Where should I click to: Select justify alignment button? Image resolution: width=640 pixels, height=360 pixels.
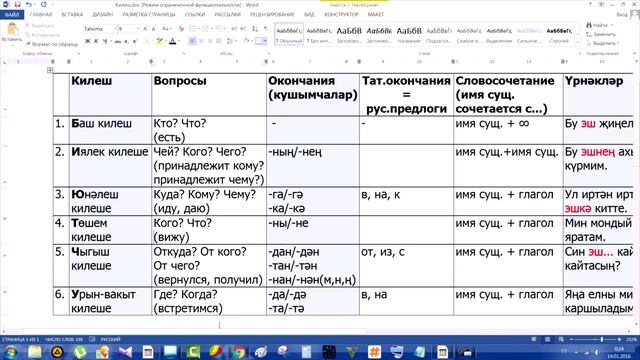pyautogui.click(x=219, y=41)
